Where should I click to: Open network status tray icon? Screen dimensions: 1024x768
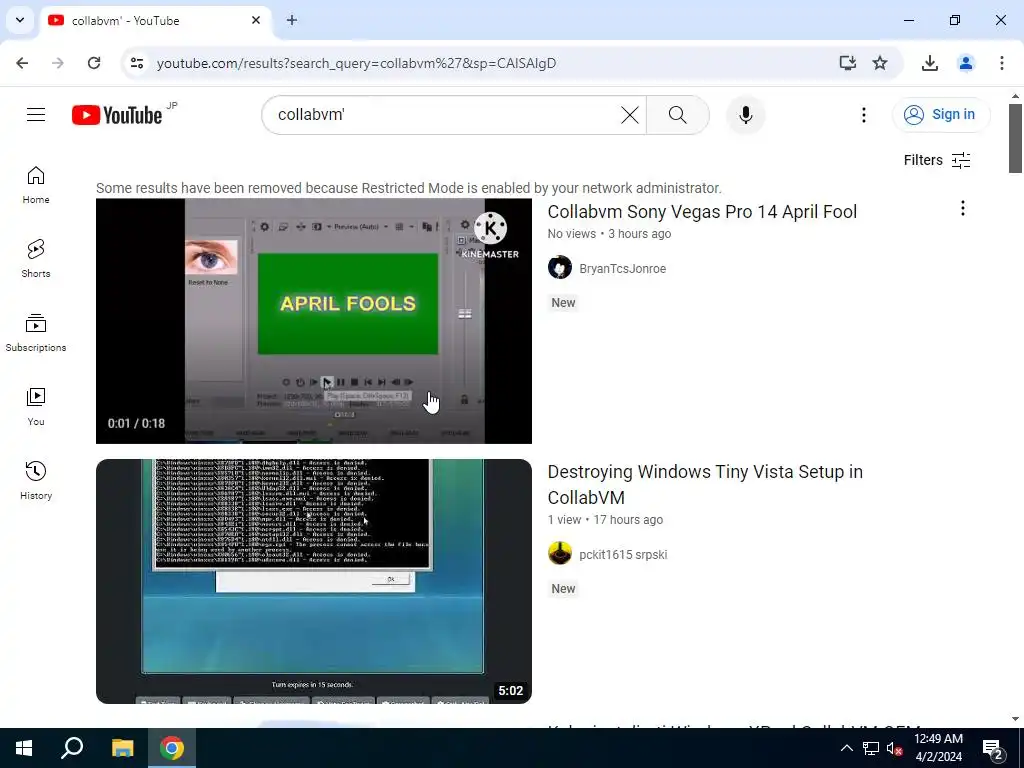pyautogui.click(x=871, y=748)
